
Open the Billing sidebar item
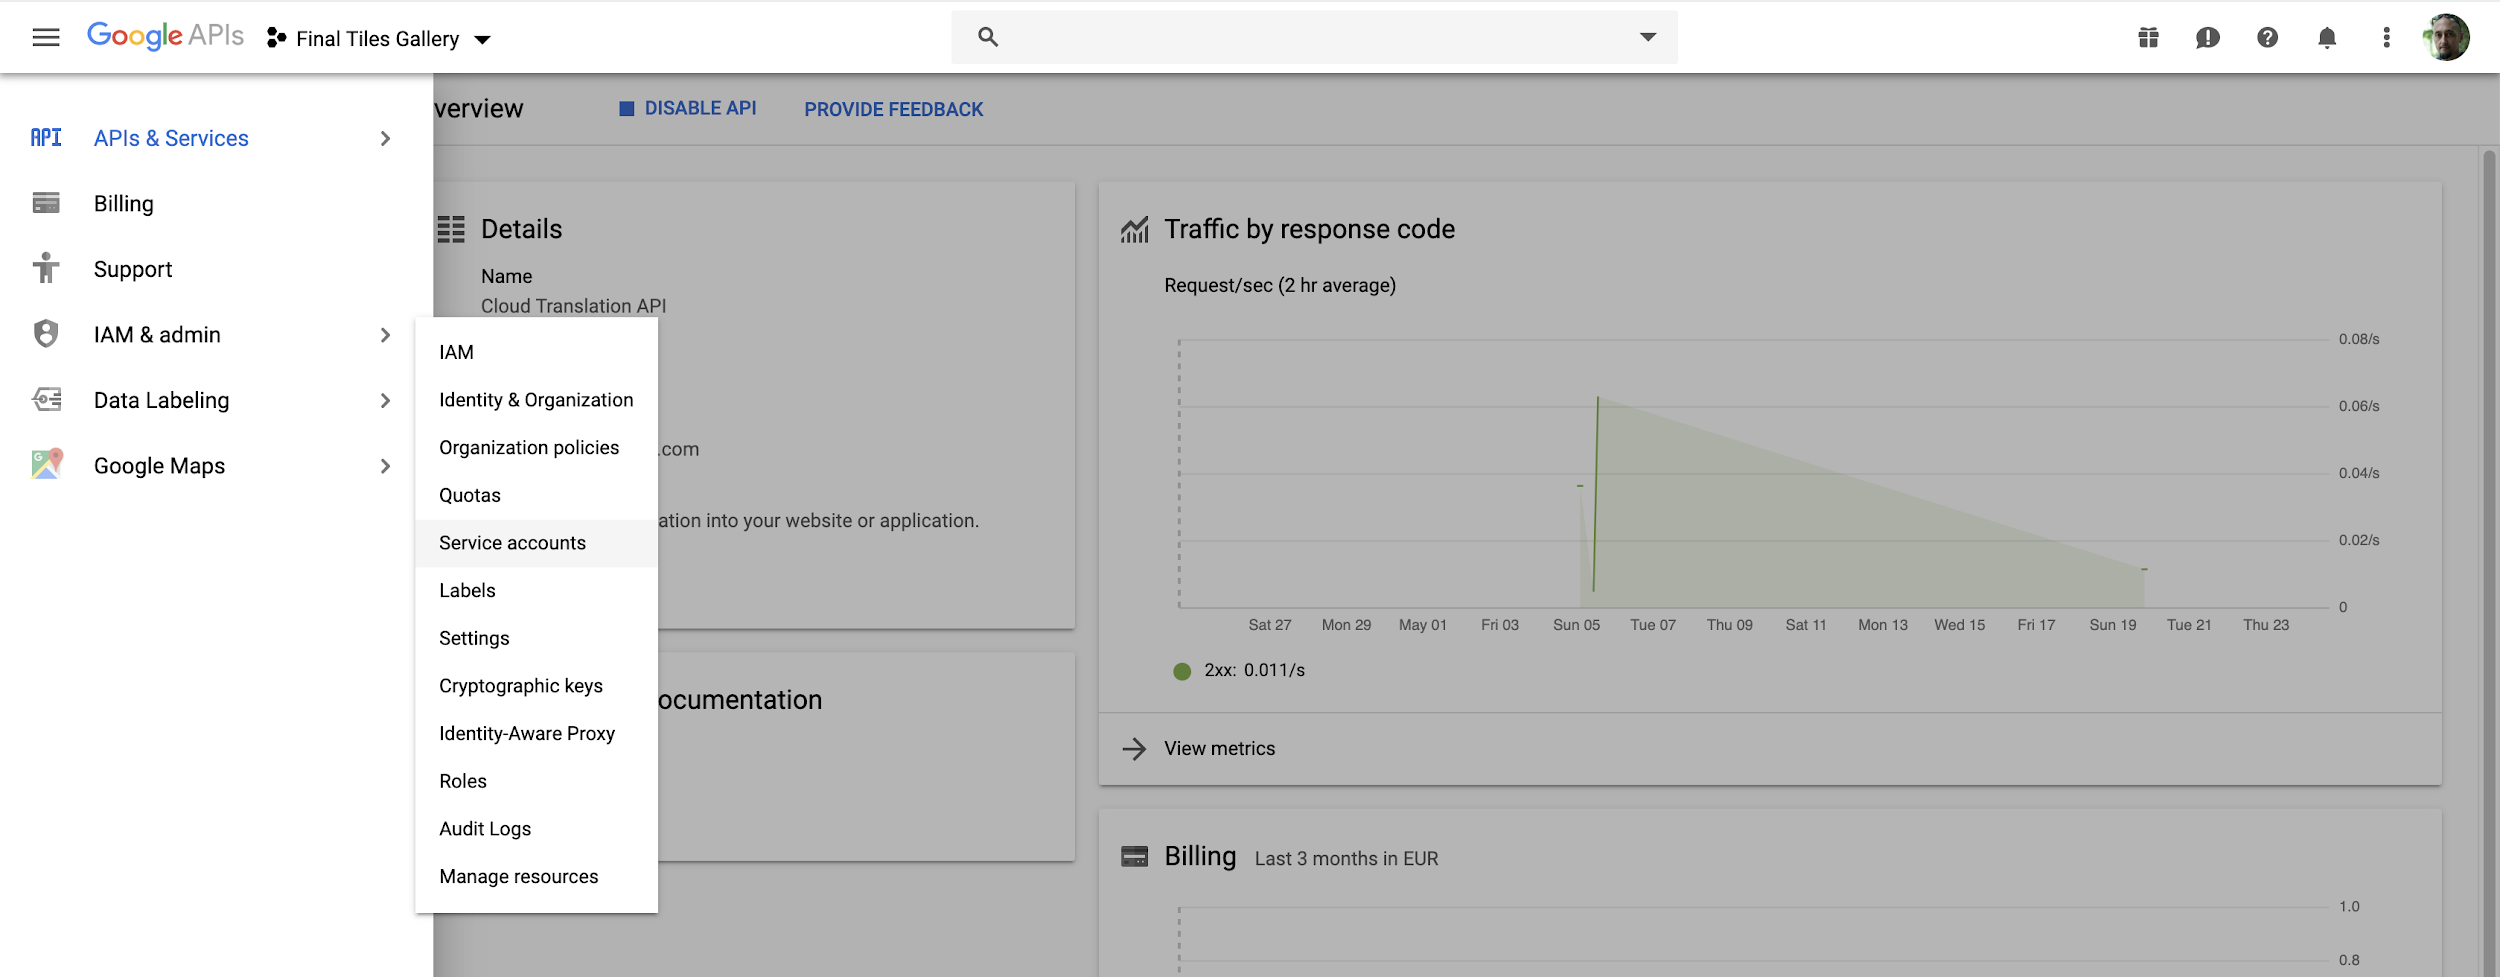click(124, 204)
